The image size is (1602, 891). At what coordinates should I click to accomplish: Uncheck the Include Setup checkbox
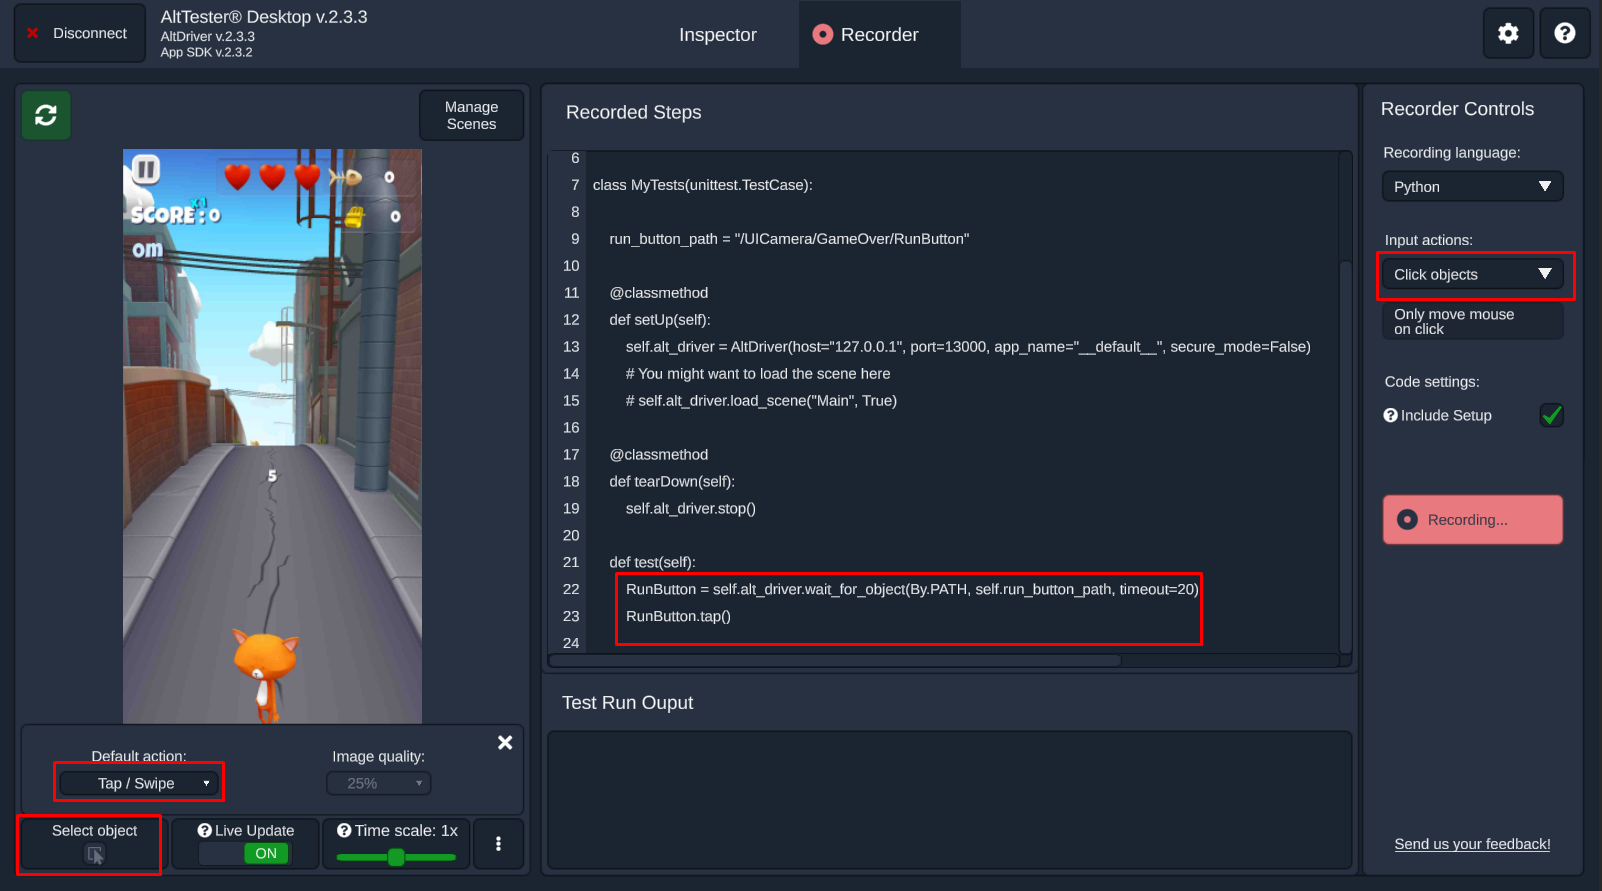pyautogui.click(x=1552, y=415)
